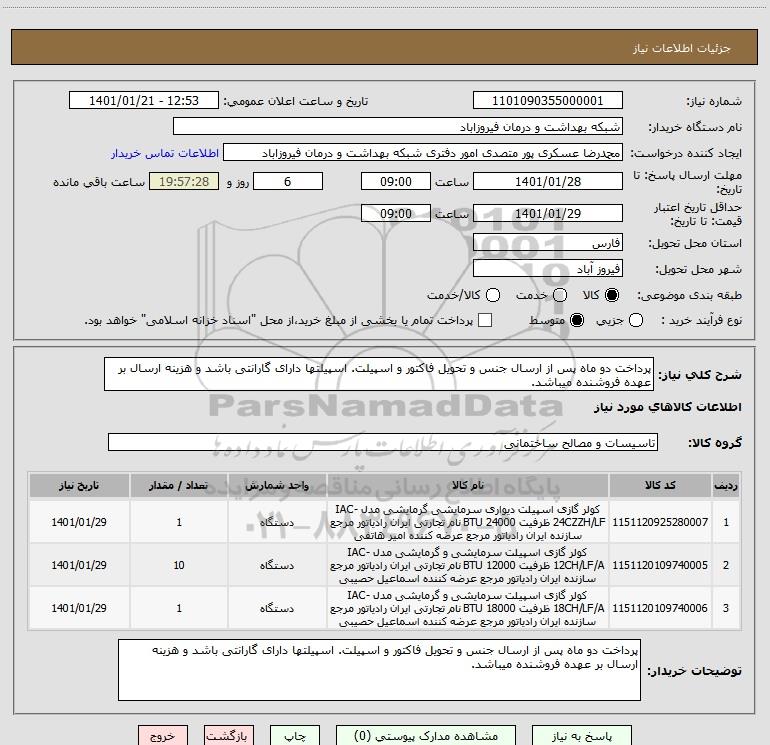770x745 pixels.
Task: Click the requester field محمدرضا عسکری پور
Action: click(423, 153)
